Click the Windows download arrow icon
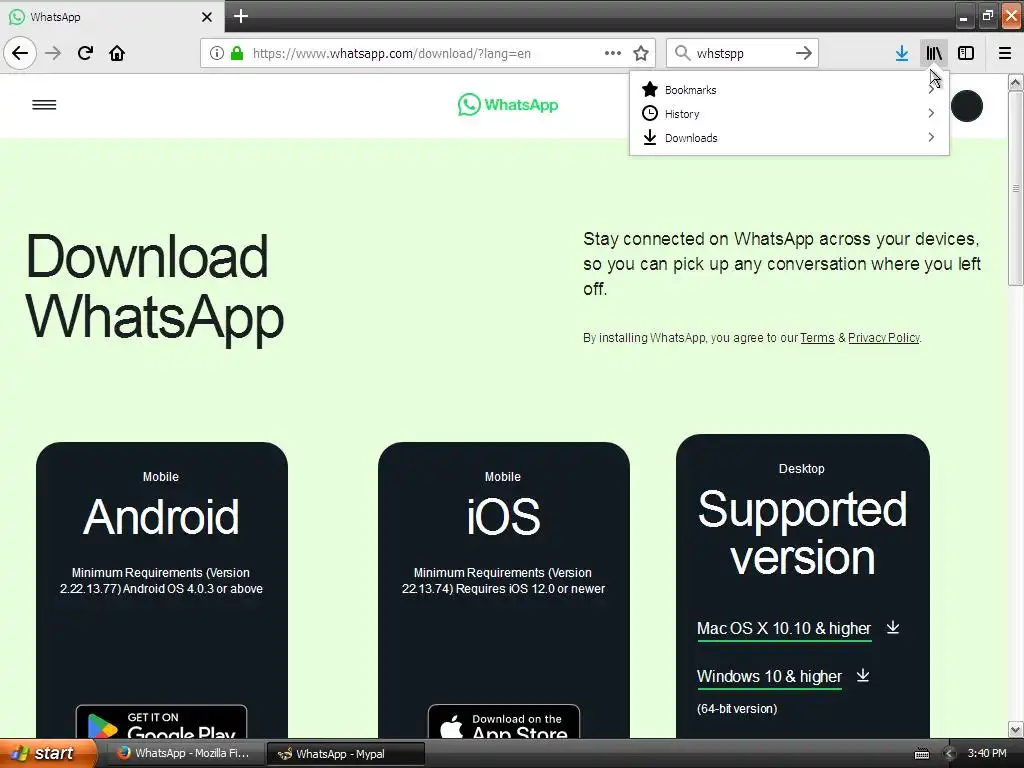 863,675
